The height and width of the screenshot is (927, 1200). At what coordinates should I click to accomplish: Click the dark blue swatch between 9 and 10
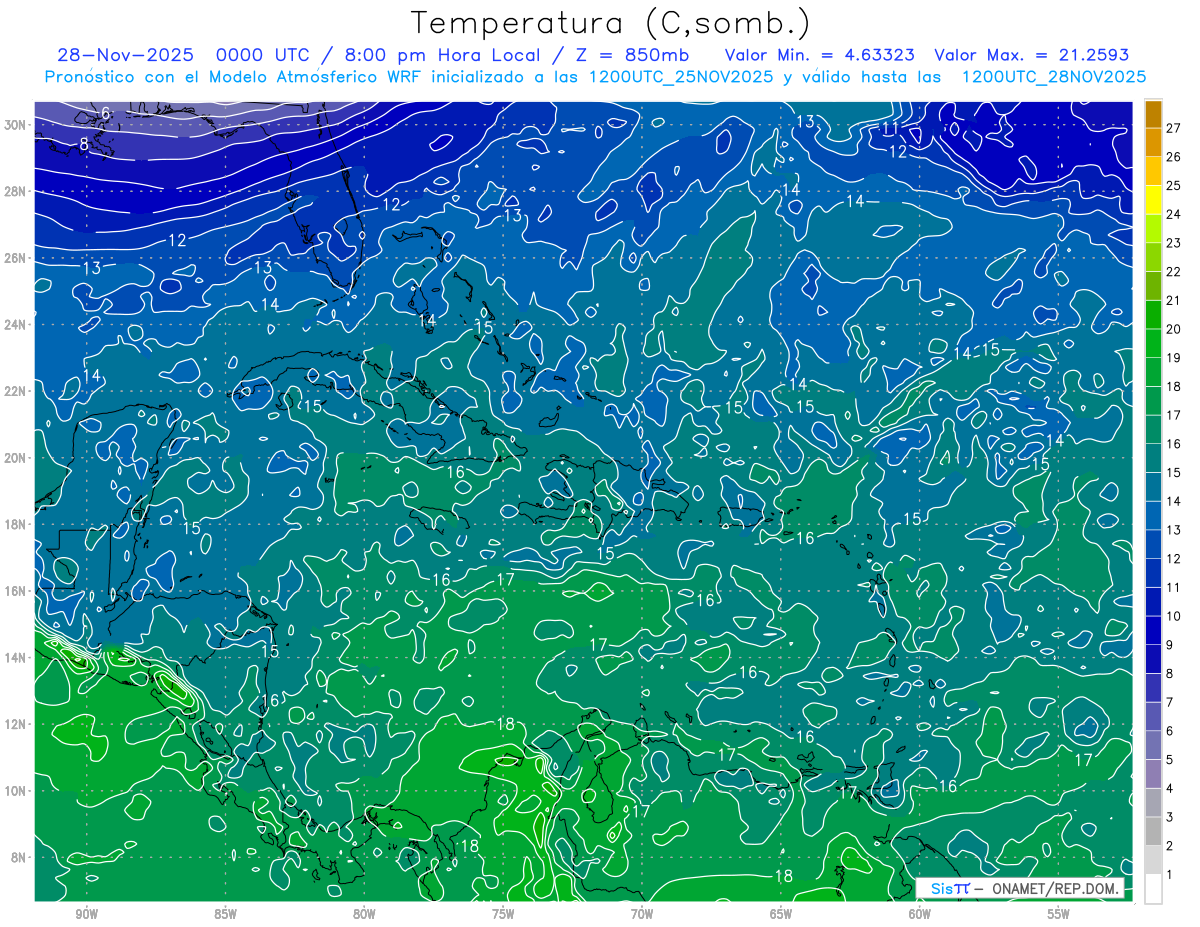[1153, 631]
